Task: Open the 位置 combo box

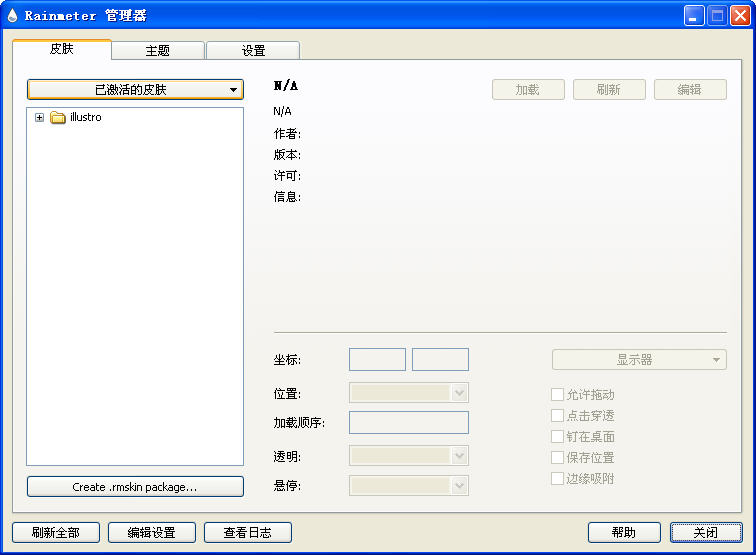Action: 408,393
